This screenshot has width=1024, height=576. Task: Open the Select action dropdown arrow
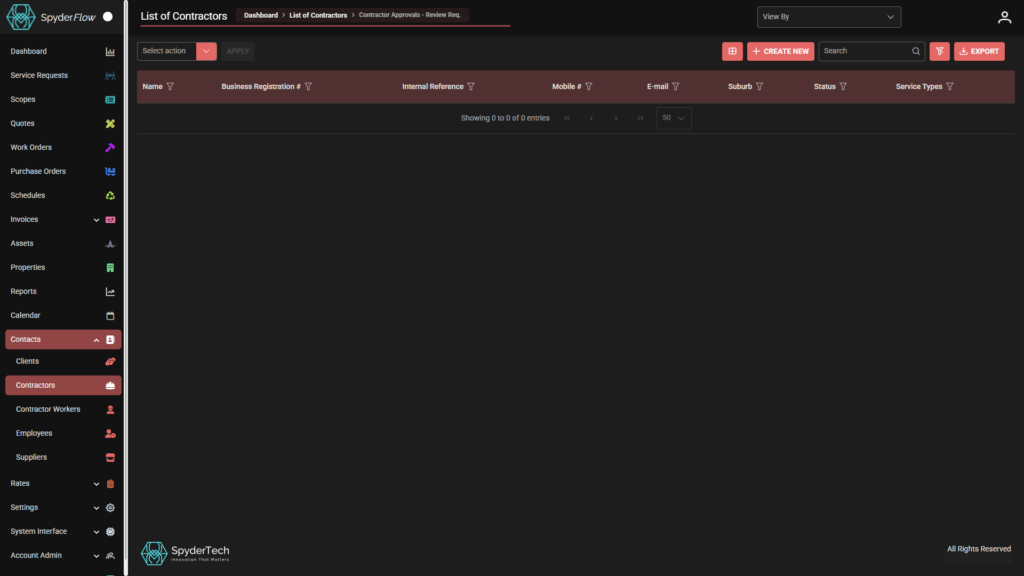point(206,51)
